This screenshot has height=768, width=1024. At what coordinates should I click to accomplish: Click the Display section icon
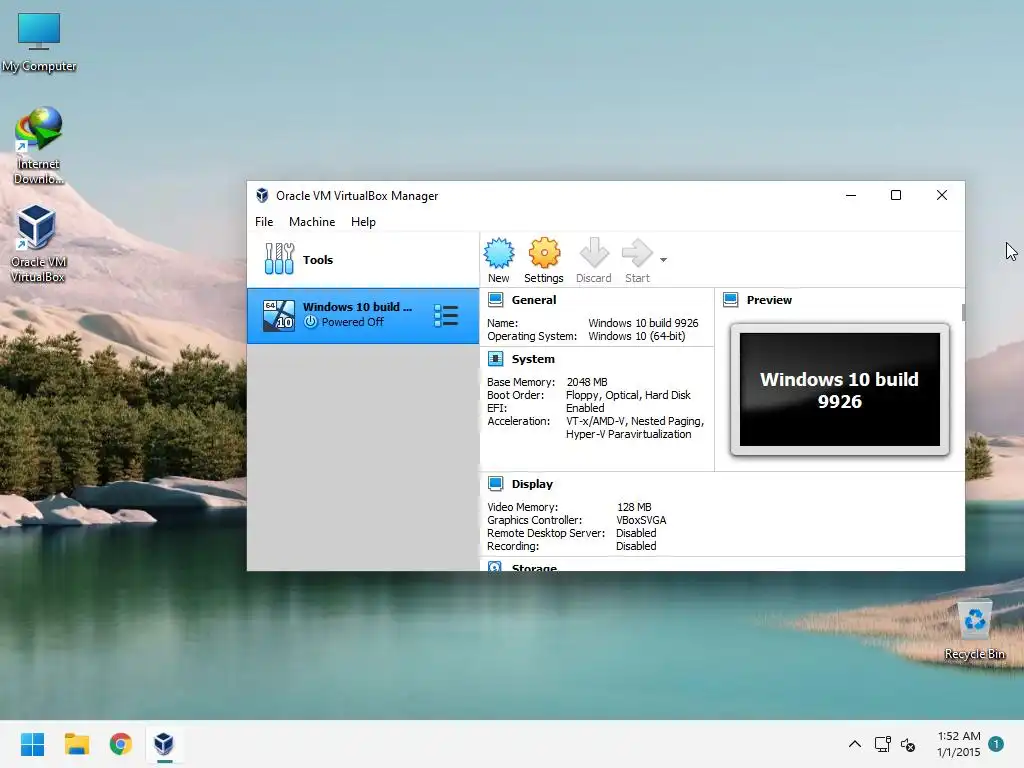(x=496, y=484)
